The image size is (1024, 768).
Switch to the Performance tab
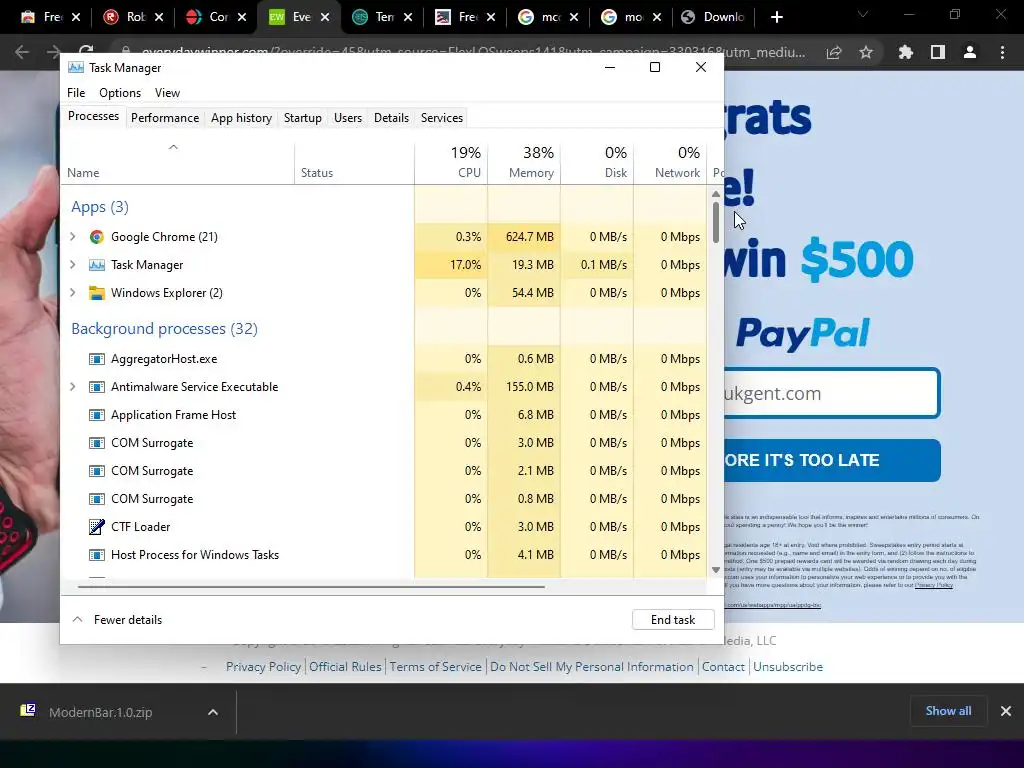[165, 118]
